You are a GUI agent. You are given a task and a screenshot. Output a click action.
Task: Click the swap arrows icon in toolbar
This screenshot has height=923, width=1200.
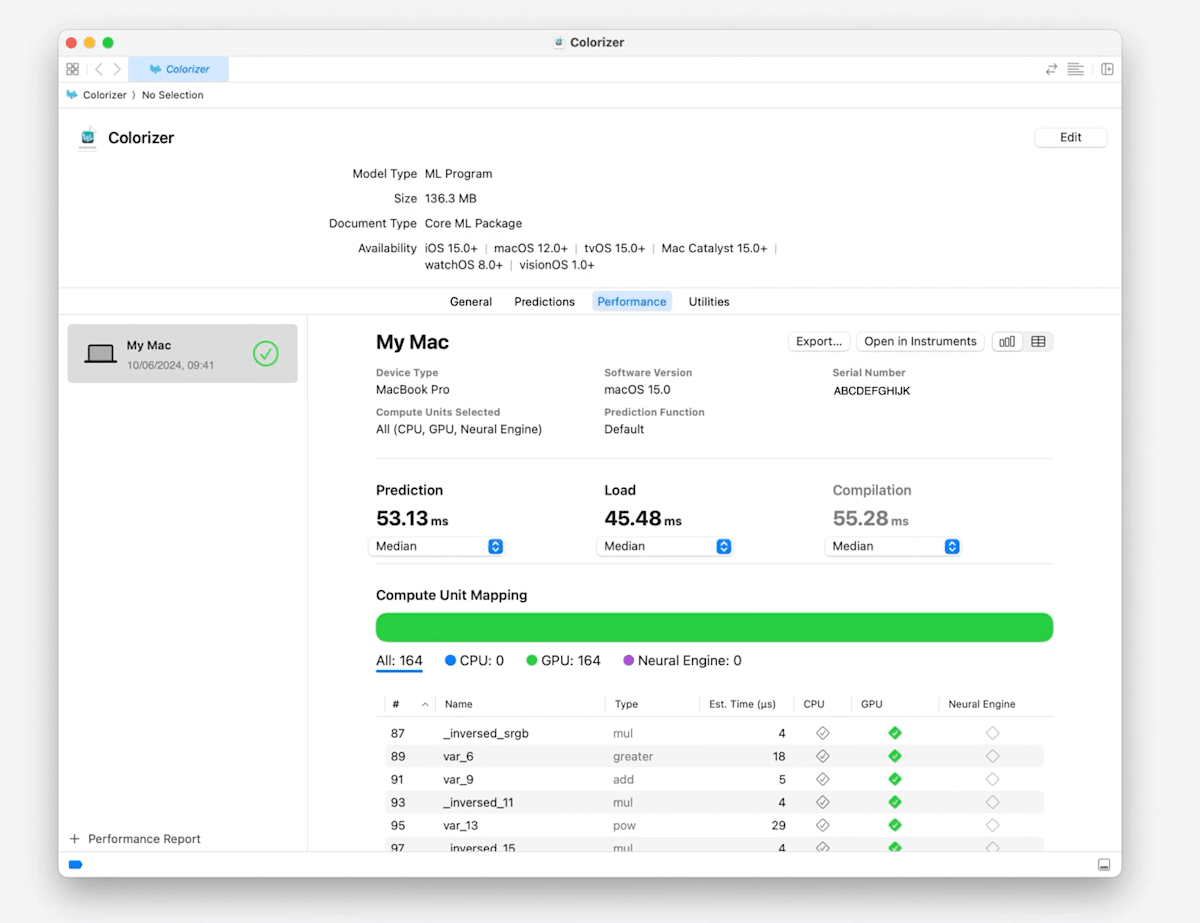1051,69
